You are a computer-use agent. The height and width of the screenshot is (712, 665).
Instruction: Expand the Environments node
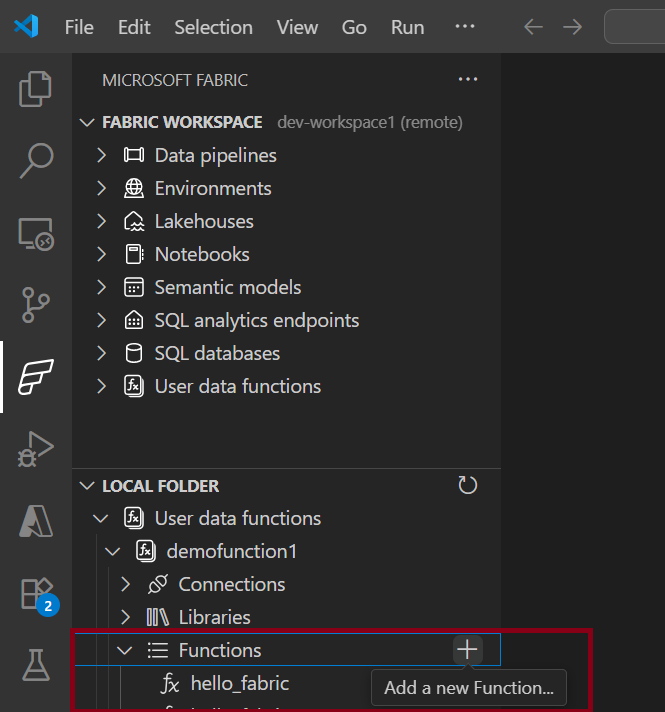tap(102, 188)
